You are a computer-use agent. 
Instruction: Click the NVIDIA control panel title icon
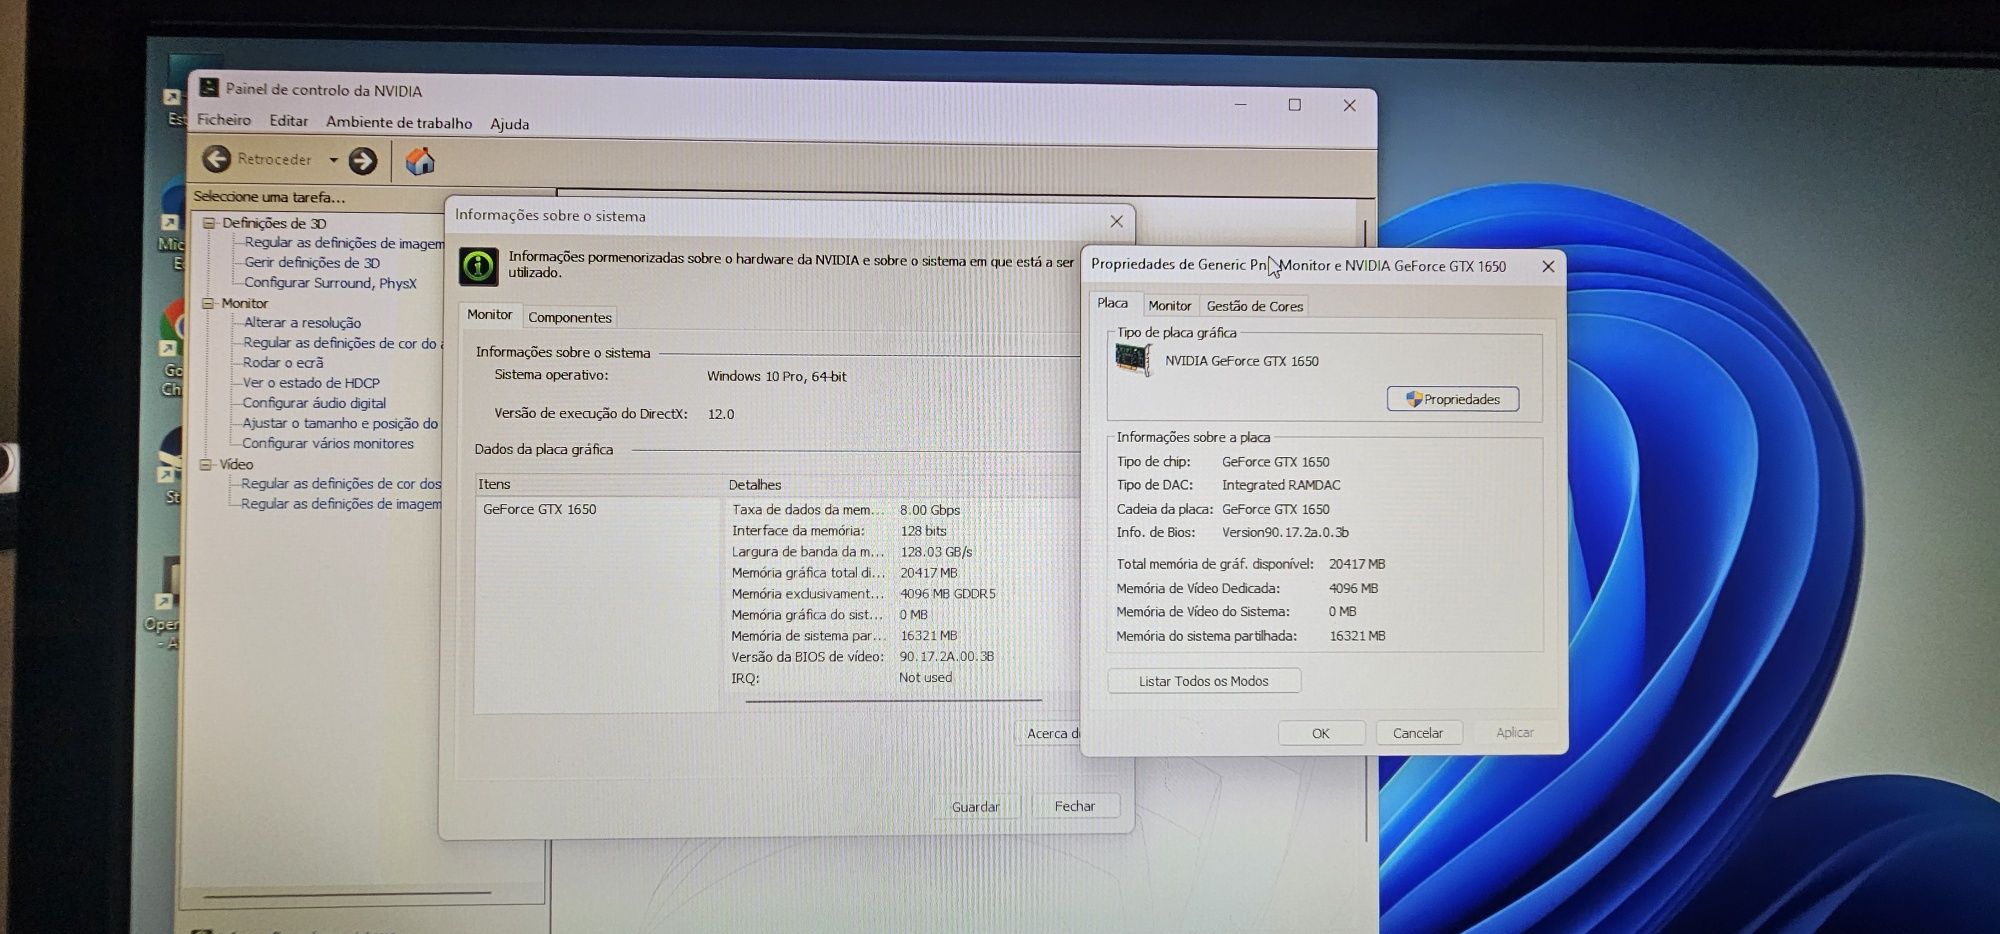(x=209, y=88)
